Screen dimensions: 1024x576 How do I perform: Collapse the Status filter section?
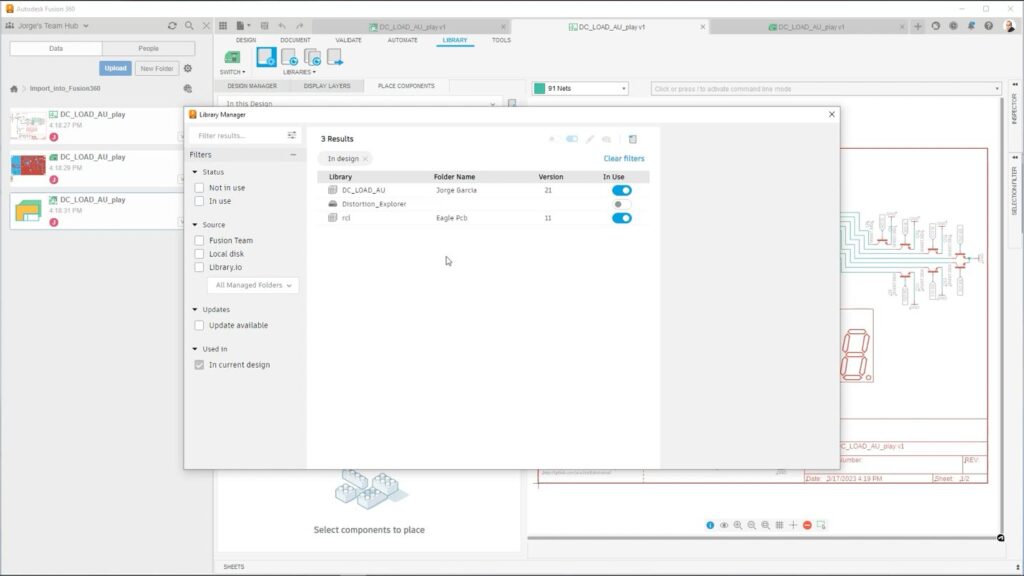[x=195, y=172]
